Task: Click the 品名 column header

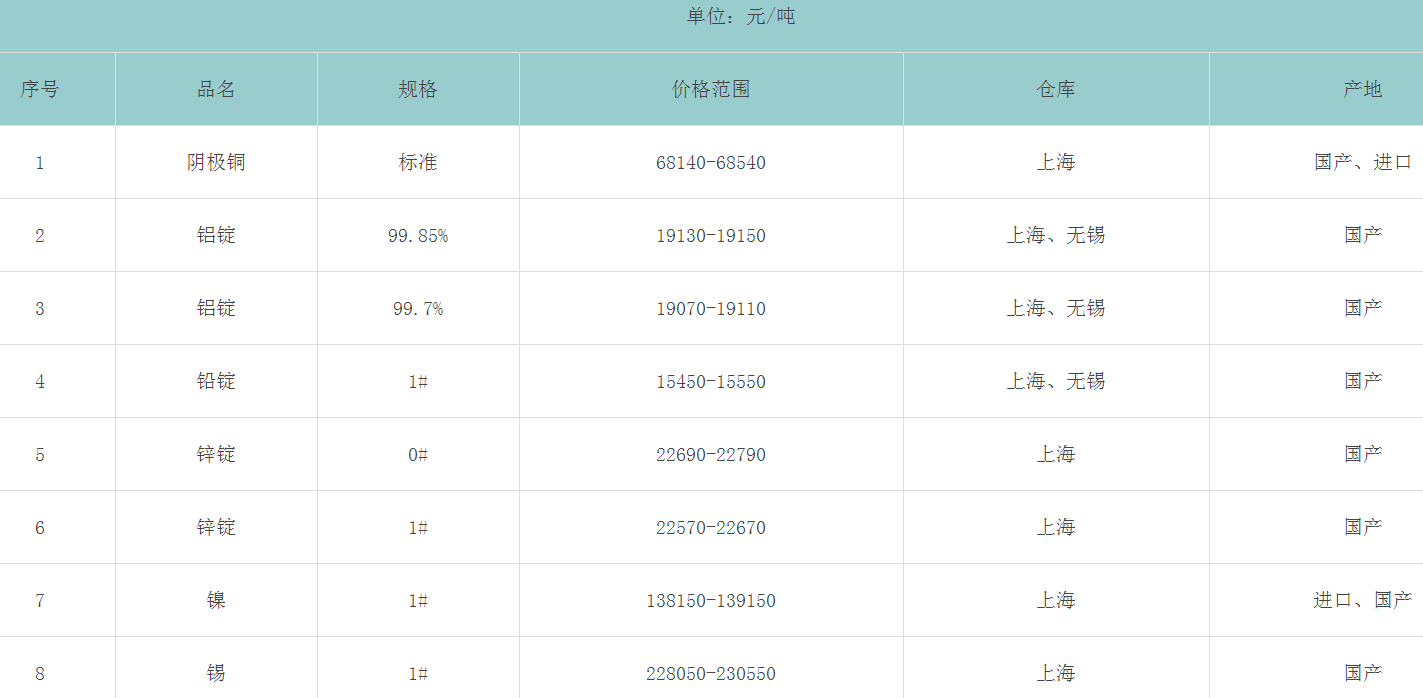Action: click(x=216, y=89)
